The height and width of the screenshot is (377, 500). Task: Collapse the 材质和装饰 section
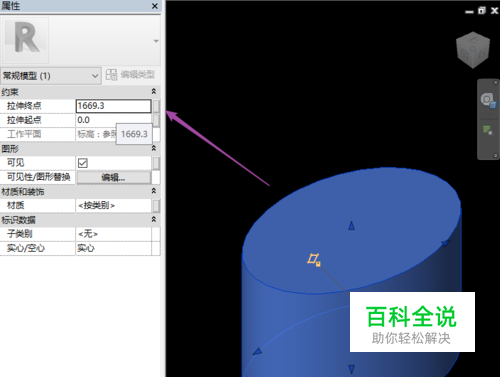click(x=154, y=191)
